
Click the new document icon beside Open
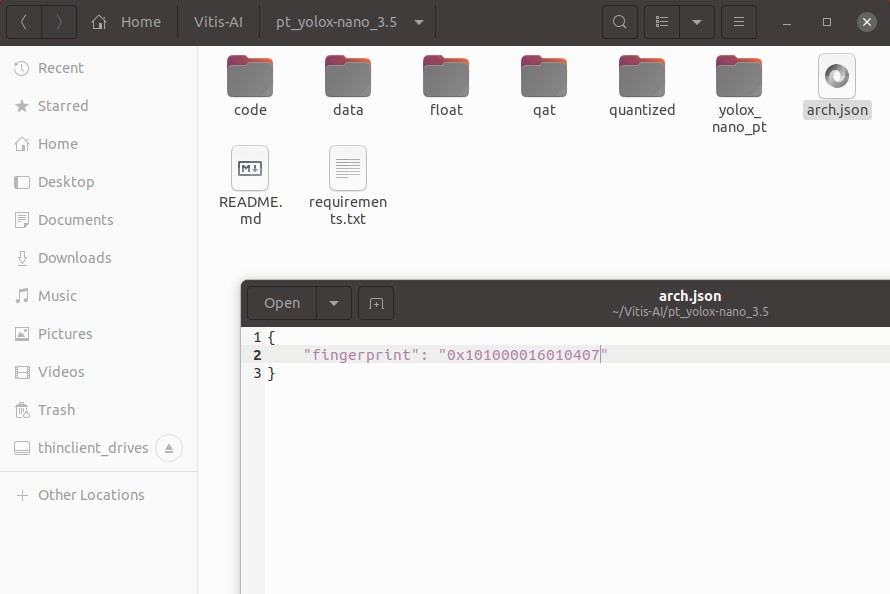point(376,303)
